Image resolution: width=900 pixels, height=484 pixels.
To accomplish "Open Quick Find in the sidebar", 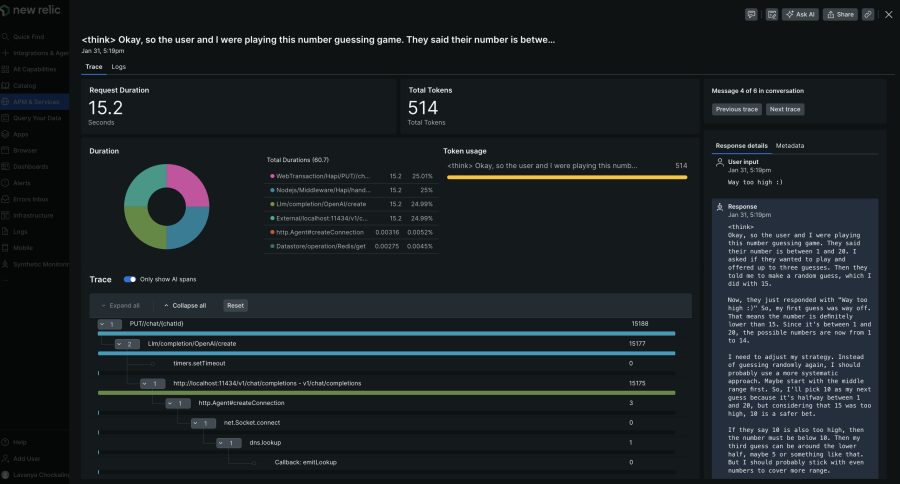I will (28, 37).
